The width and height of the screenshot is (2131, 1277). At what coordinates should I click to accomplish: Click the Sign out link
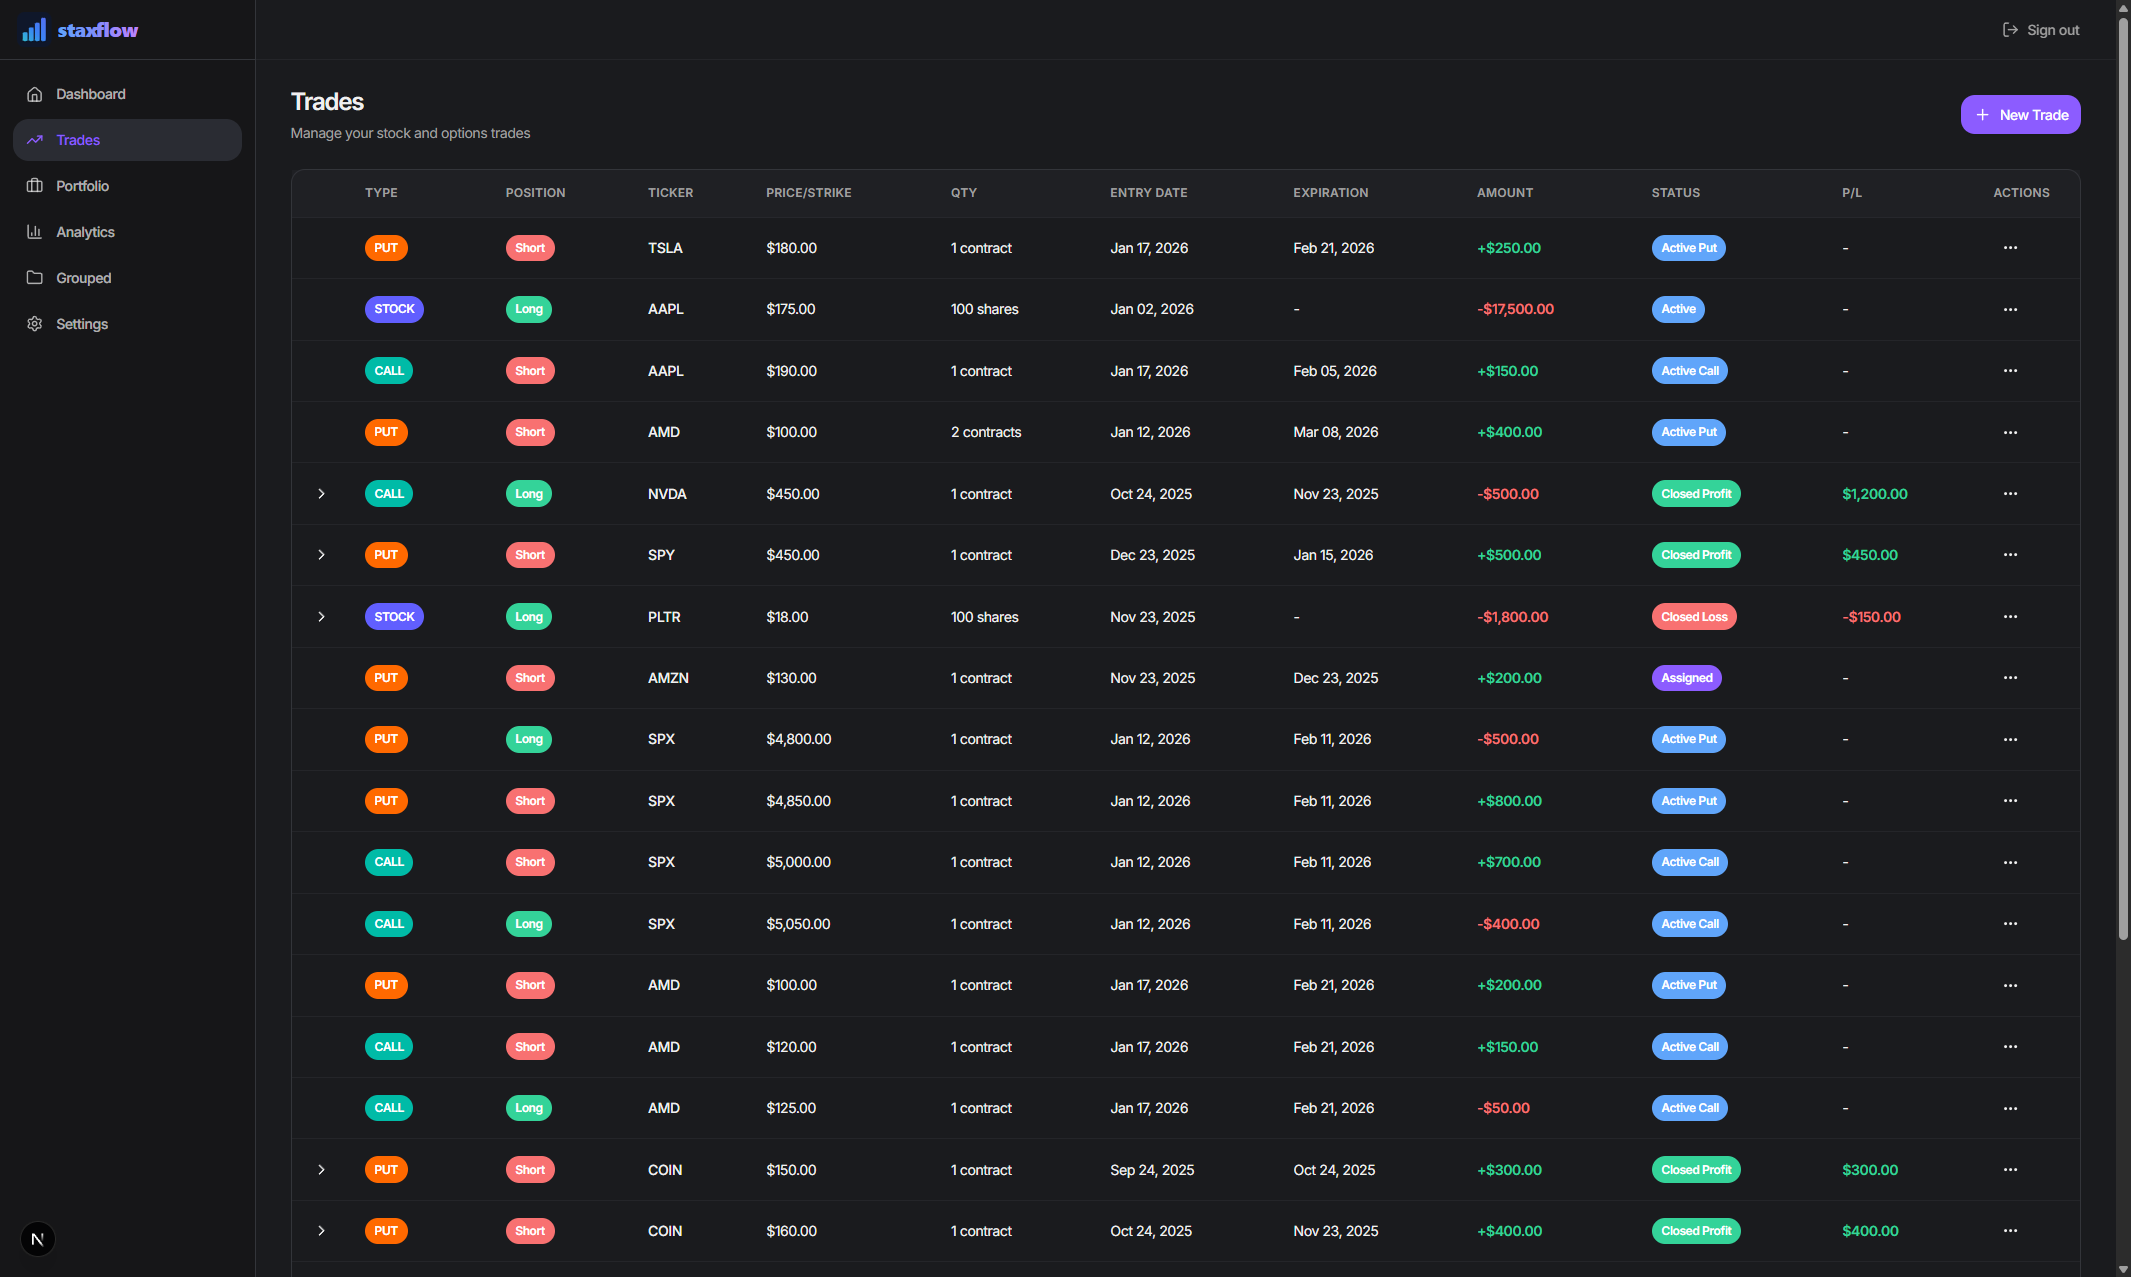[x=2052, y=30]
